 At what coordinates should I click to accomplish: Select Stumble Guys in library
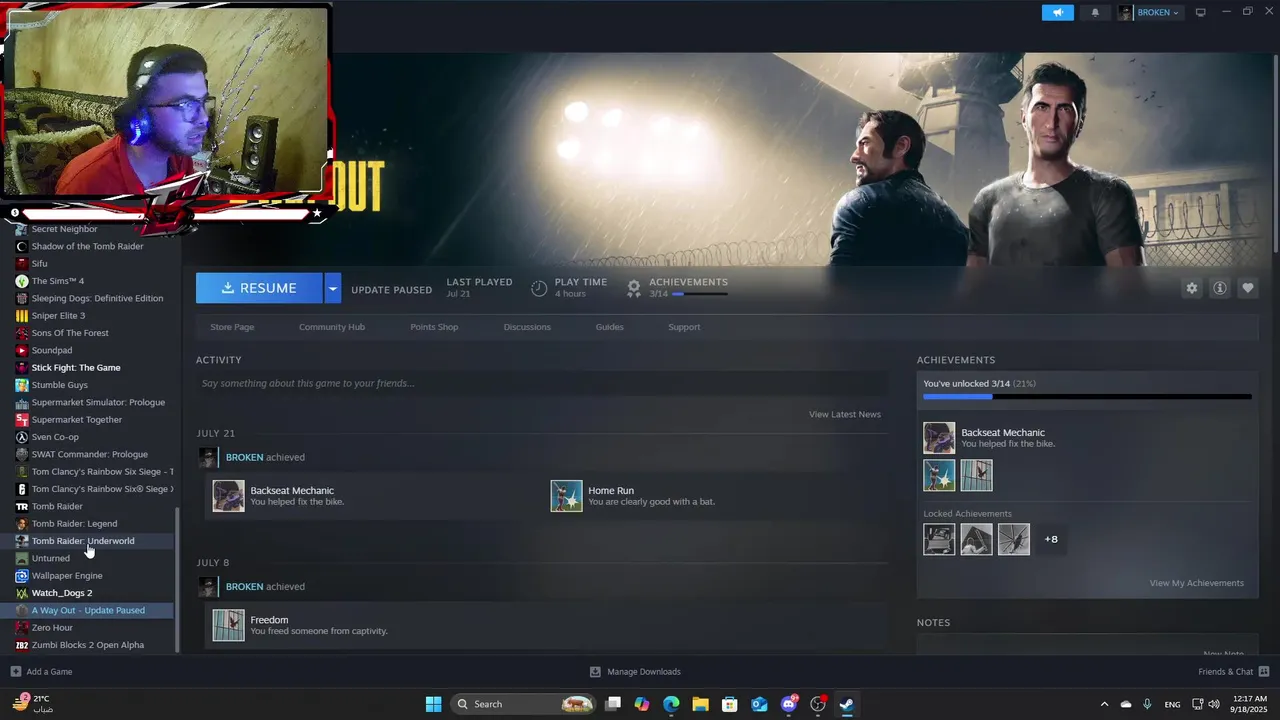60,385
